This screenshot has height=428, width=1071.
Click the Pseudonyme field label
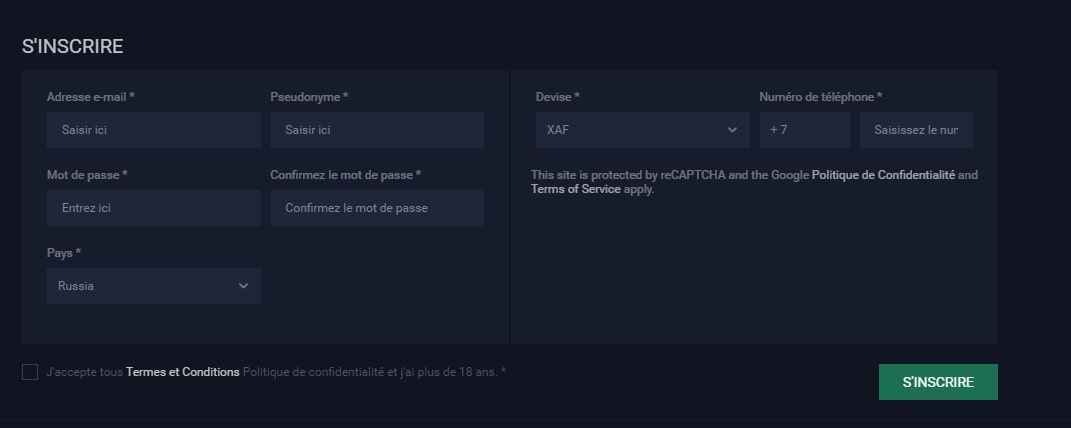coord(309,97)
